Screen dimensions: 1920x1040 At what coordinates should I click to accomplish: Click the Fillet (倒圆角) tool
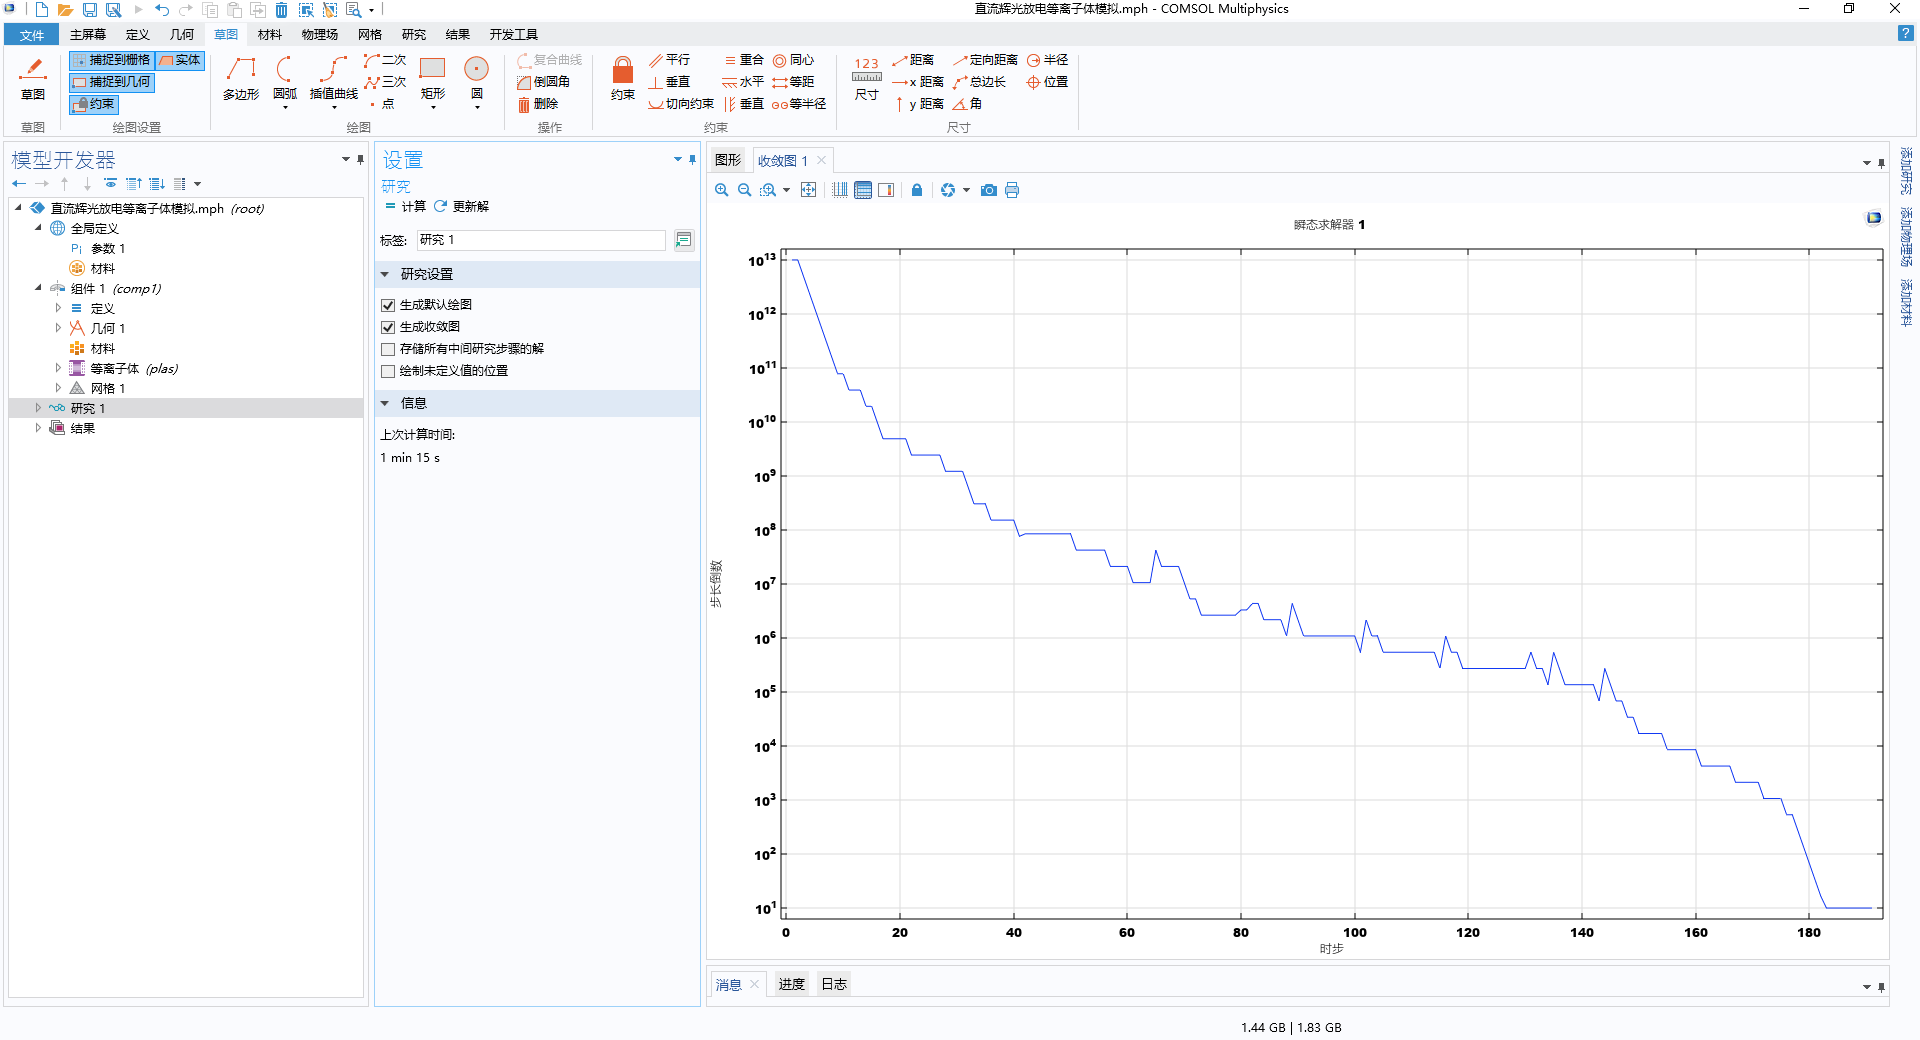pyautogui.click(x=544, y=82)
